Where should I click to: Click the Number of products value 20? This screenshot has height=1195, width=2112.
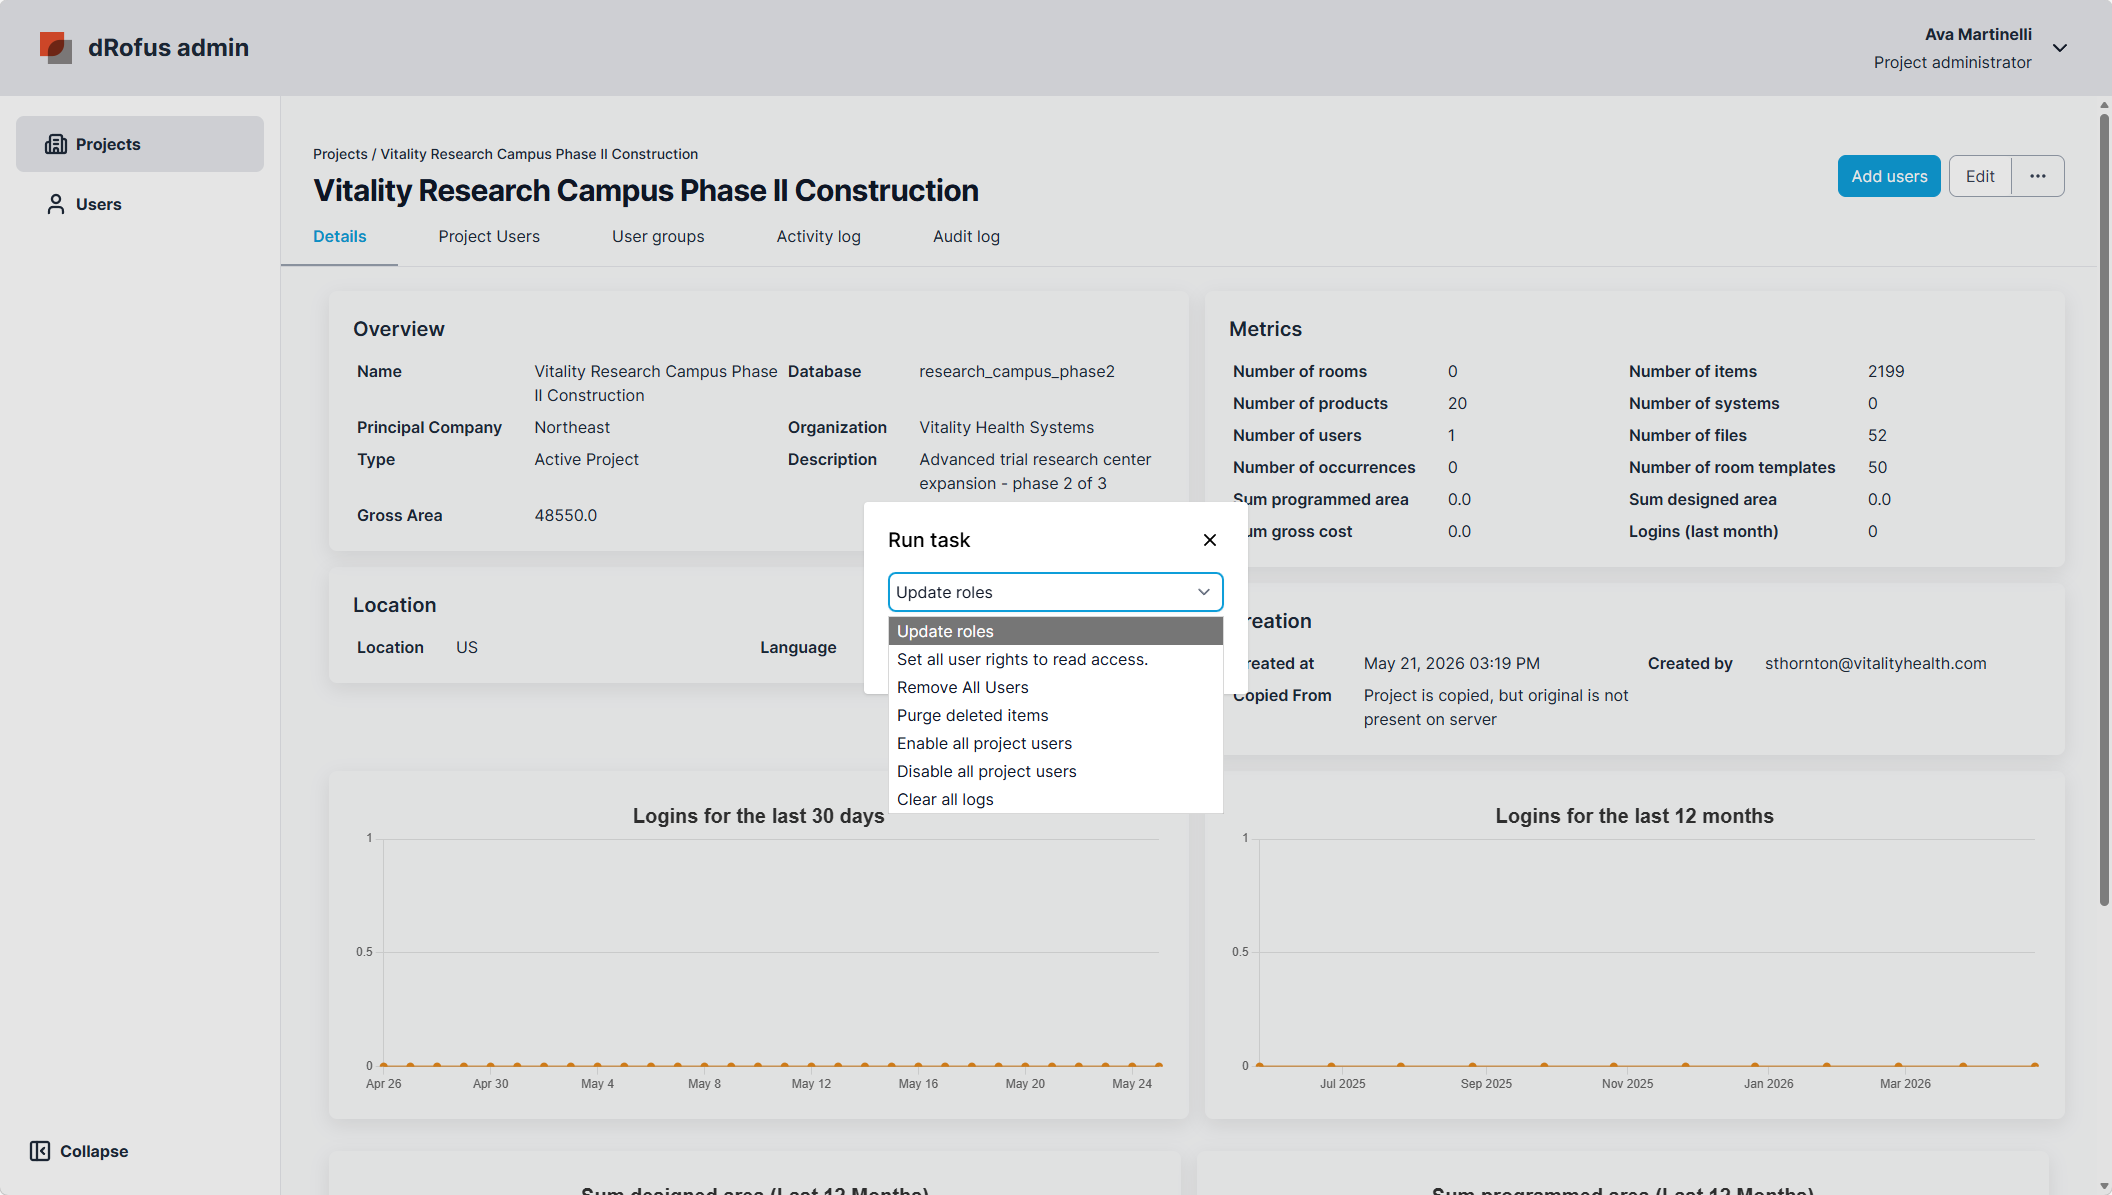tap(1458, 403)
